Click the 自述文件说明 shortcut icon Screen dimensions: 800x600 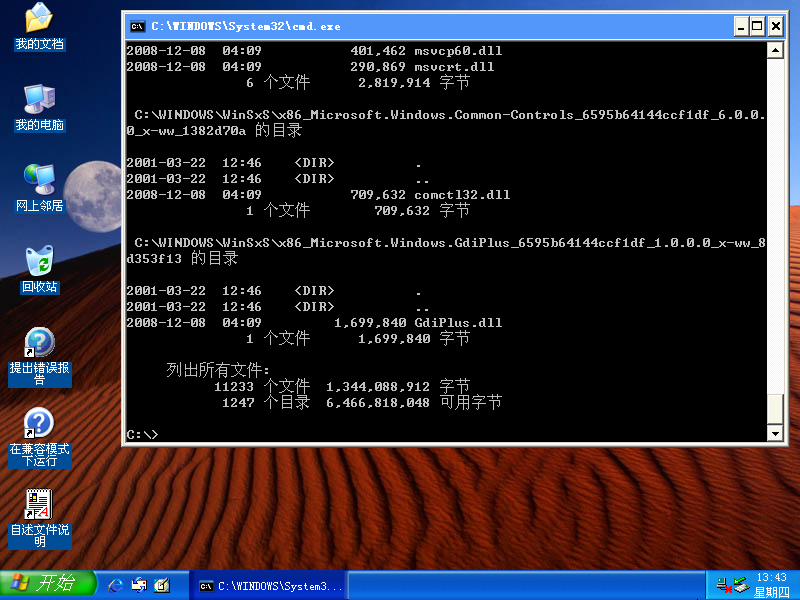pyautogui.click(x=39, y=518)
